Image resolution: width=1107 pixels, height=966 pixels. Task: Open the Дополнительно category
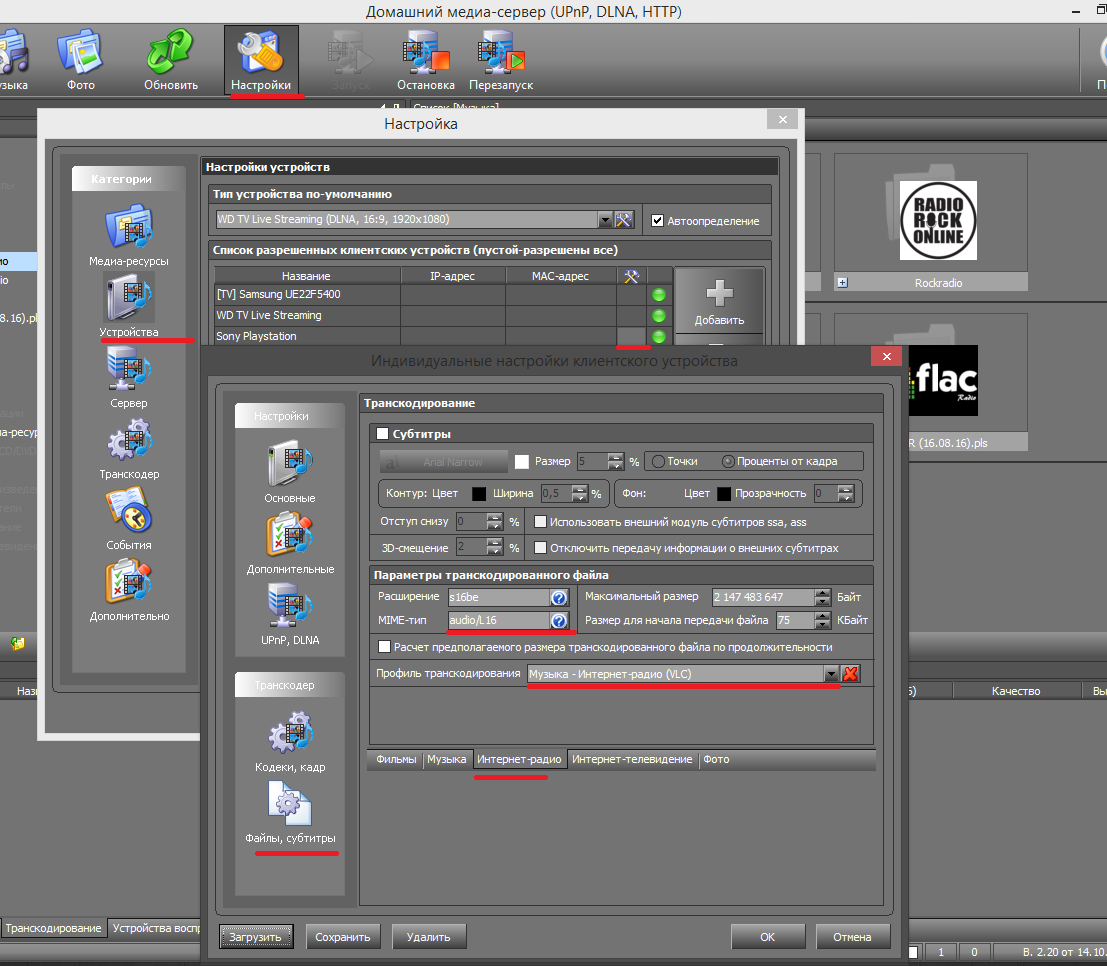[129, 590]
